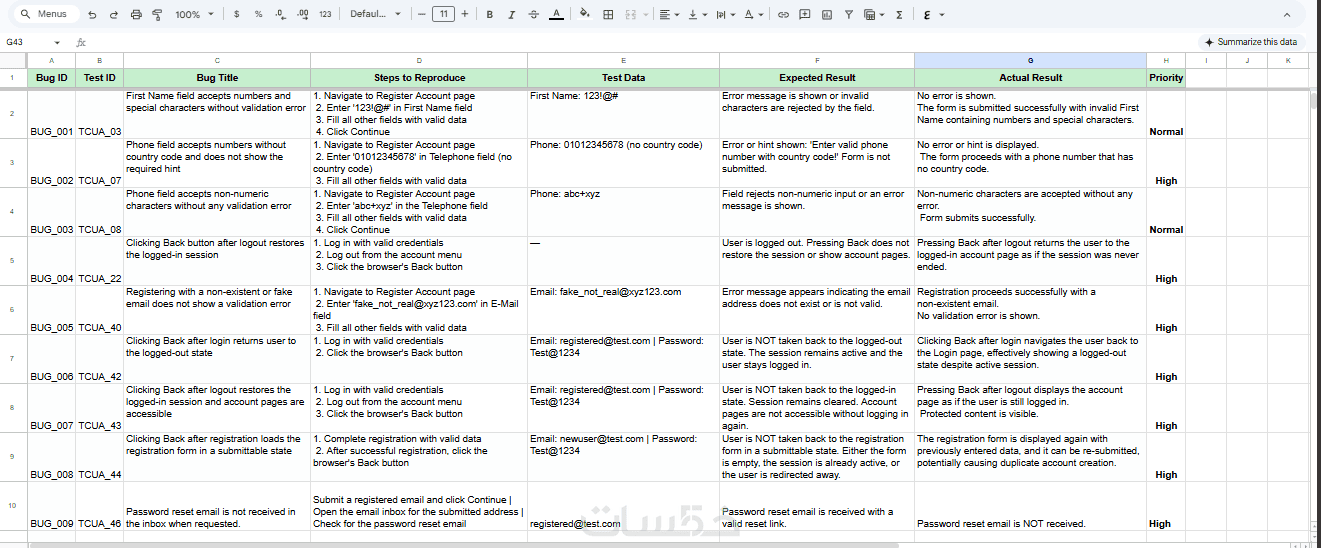Viewport: 1321px width, 548px height.
Task: Open the text color picker
Action: (556, 15)
